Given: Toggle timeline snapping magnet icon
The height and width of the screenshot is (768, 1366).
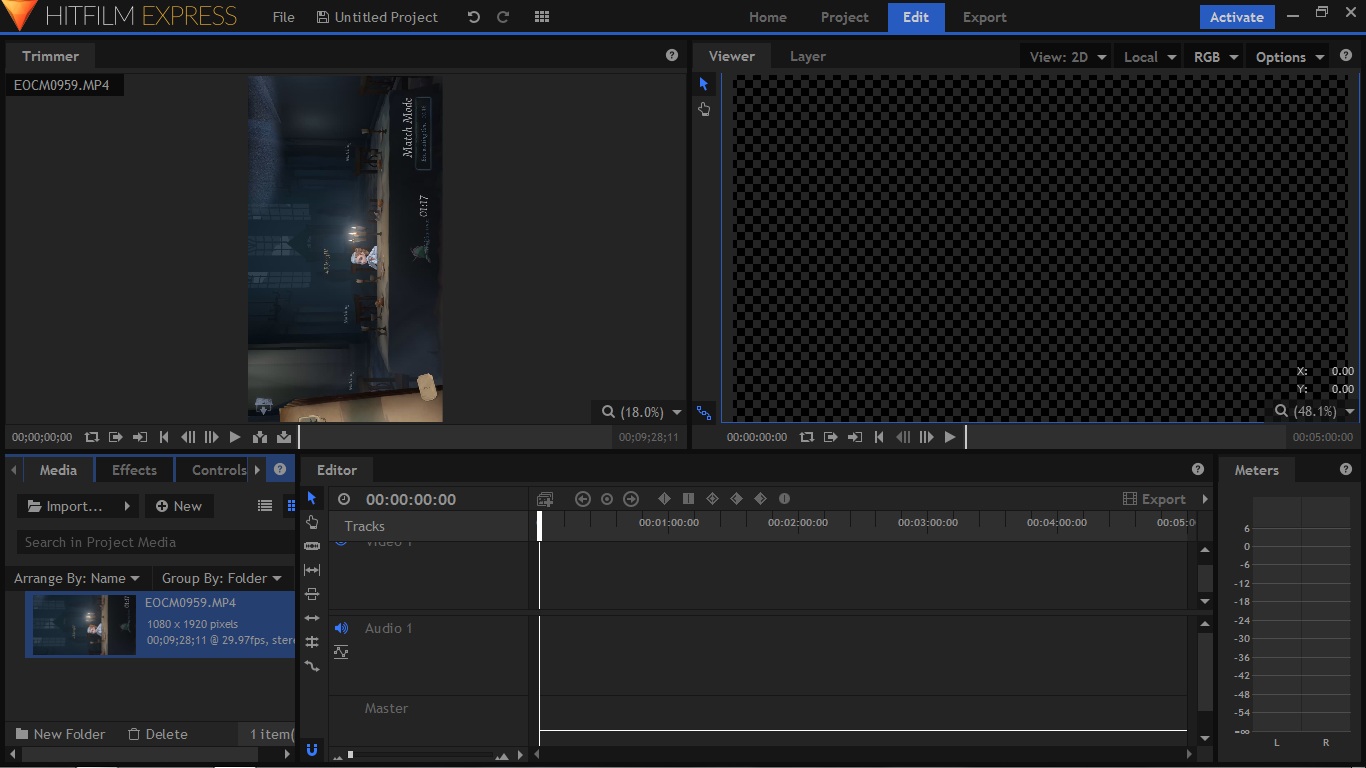Looking at the screenshot, I should pyautogui.click(x=312, y=749).
